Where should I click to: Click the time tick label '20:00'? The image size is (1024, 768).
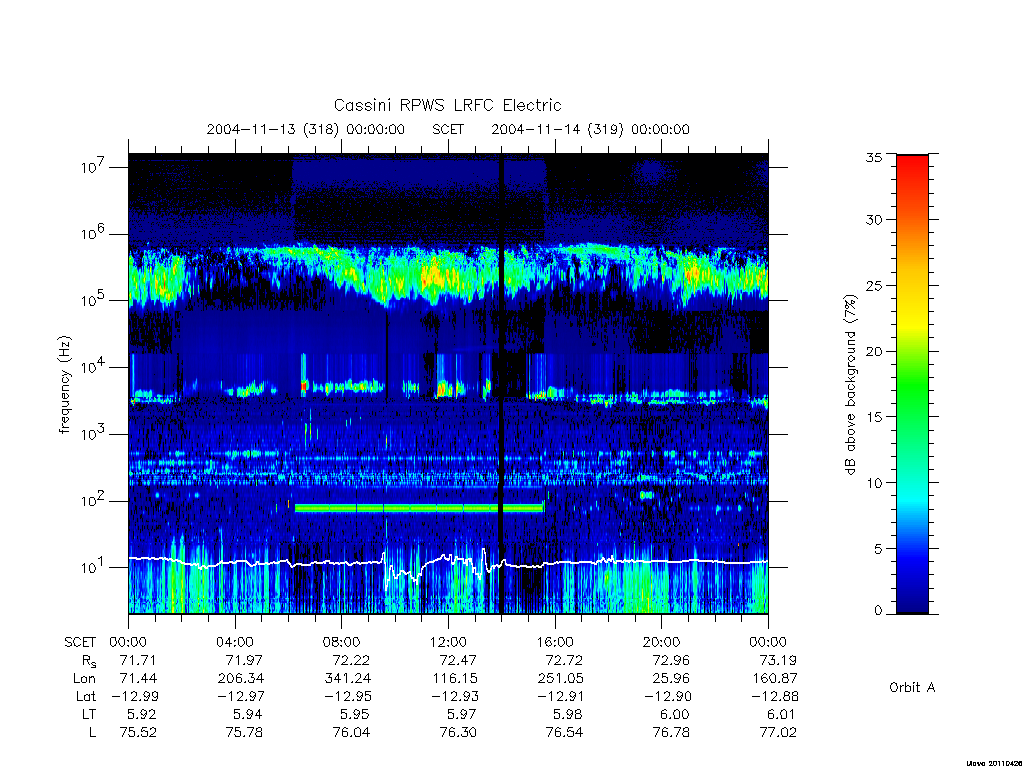pos(661,642)
